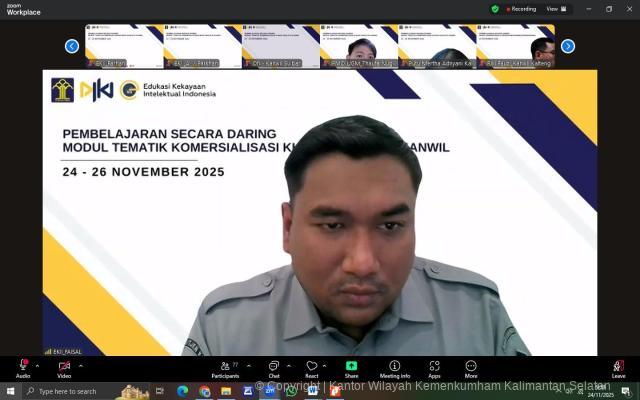Click the green Share screen button
Image resolution: width=640 pixels, height=400 pixels.
(x=351, y=367)
